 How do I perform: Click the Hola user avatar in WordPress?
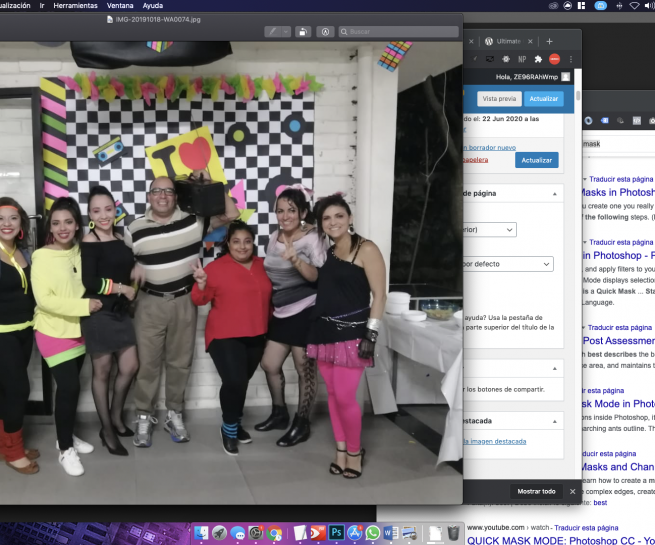pyautogui.click(x=566, y=77)
